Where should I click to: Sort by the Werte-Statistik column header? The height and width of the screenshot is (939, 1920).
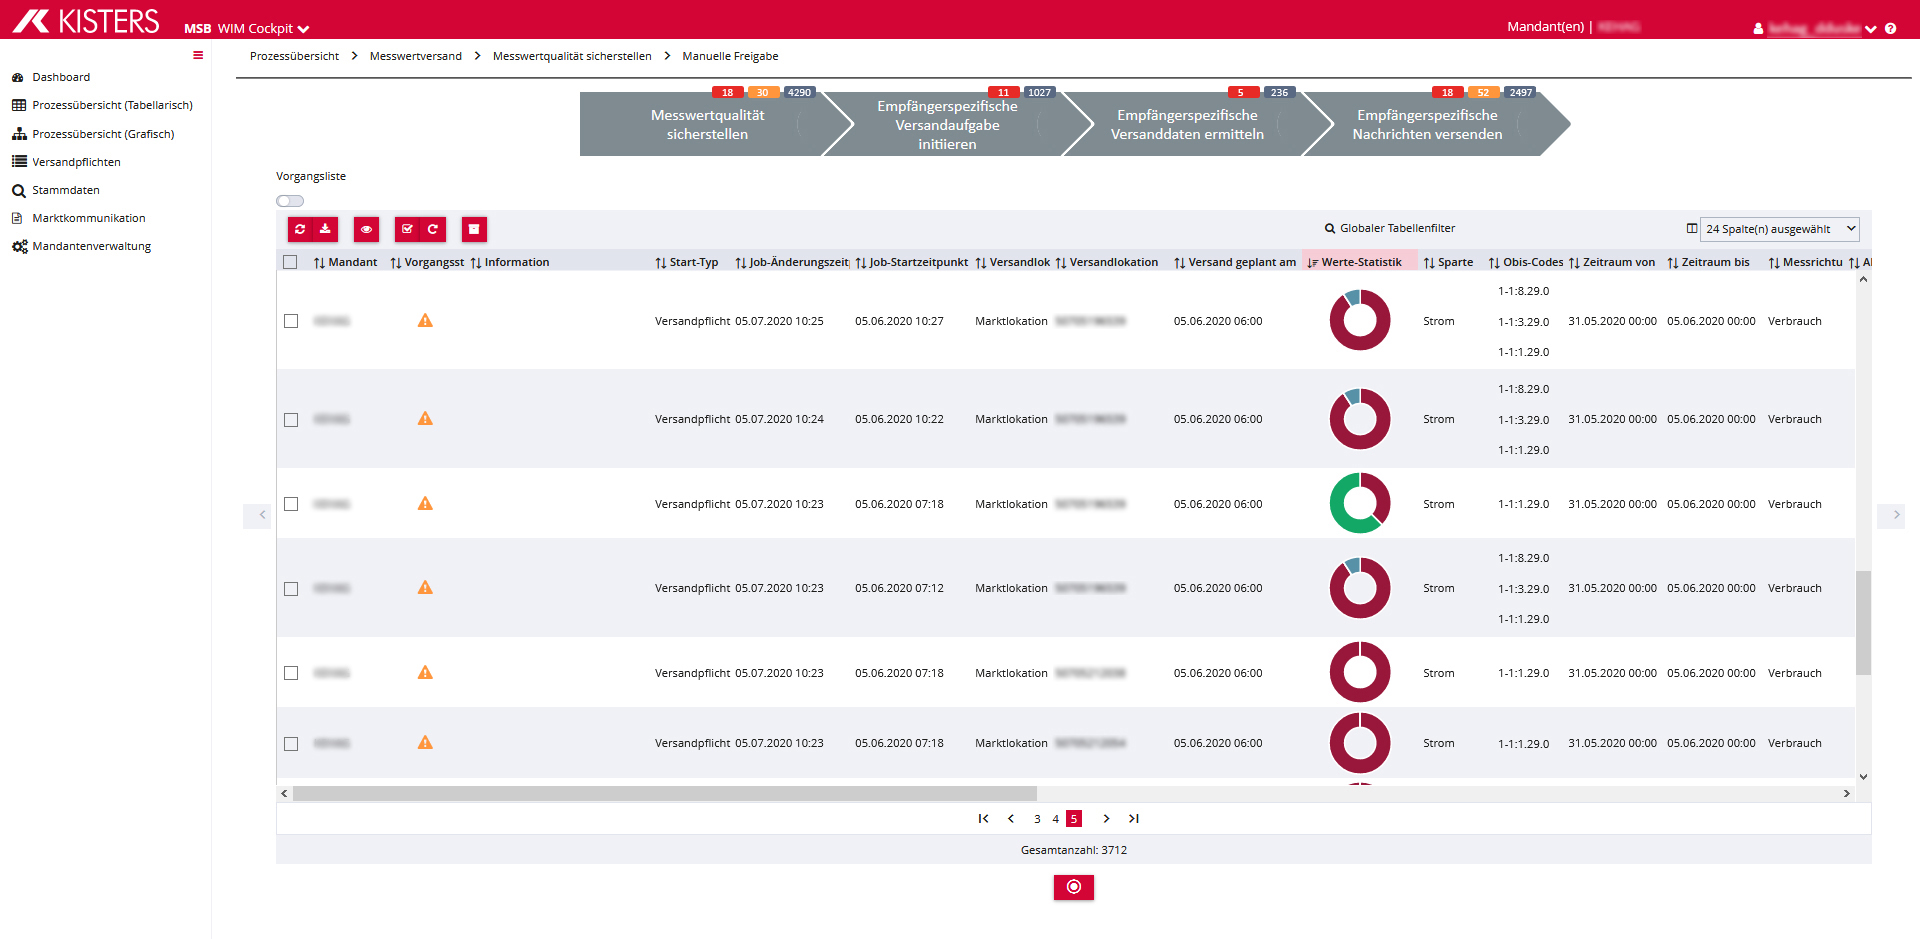pos(1360,262)
